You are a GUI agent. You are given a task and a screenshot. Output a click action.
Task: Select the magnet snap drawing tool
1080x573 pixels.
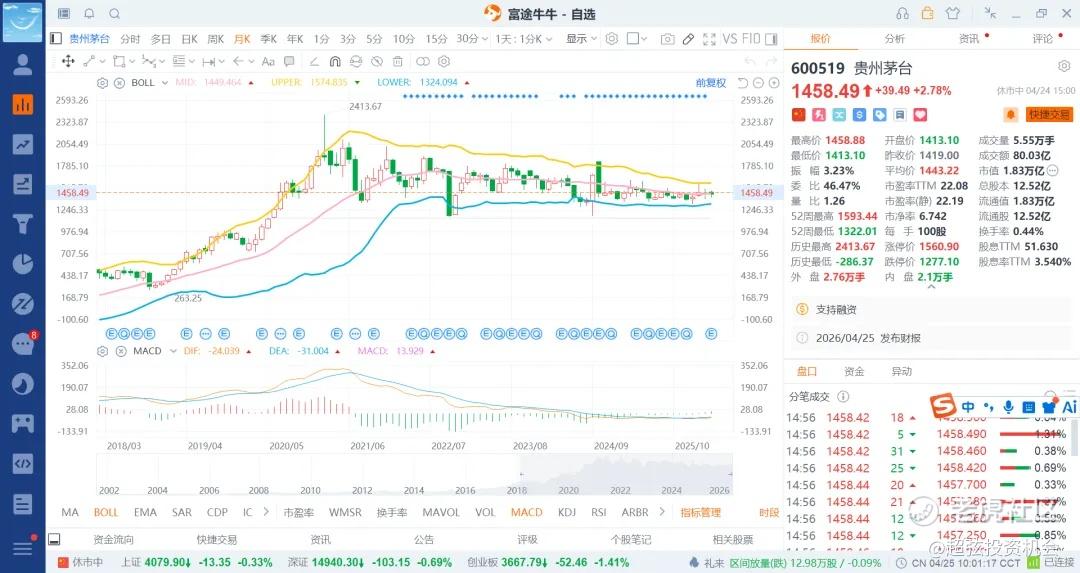(335, 61)
